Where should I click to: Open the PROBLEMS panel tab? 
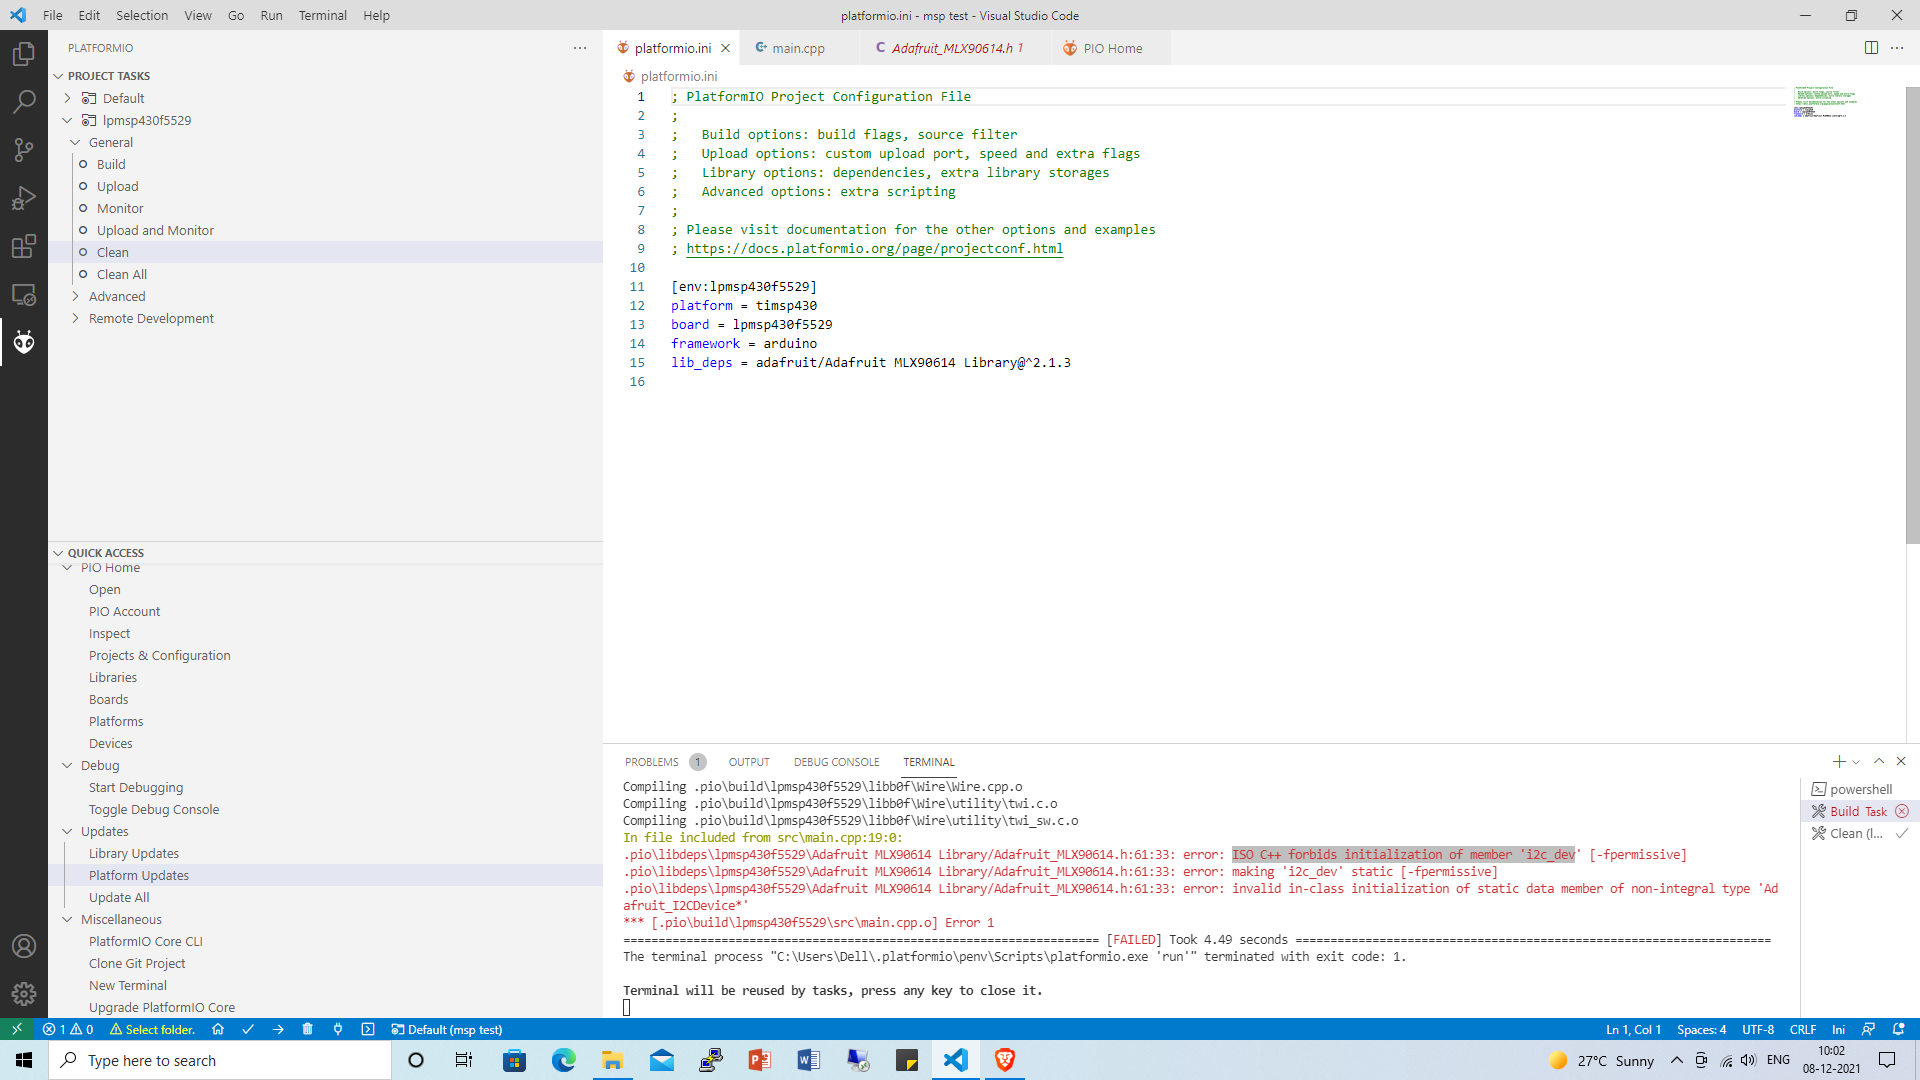[651, 762]
